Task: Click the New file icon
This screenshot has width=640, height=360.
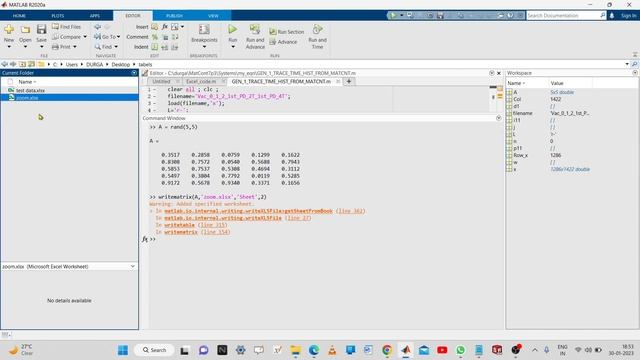Action: coord(9,30)
